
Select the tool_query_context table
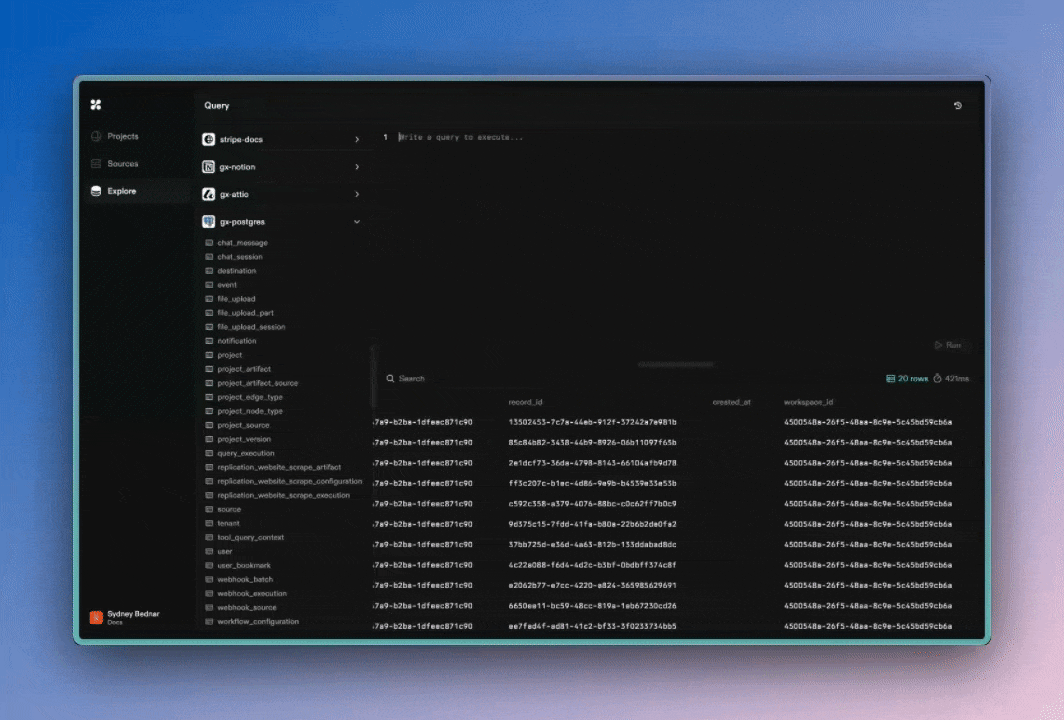(x=250, y=537)
